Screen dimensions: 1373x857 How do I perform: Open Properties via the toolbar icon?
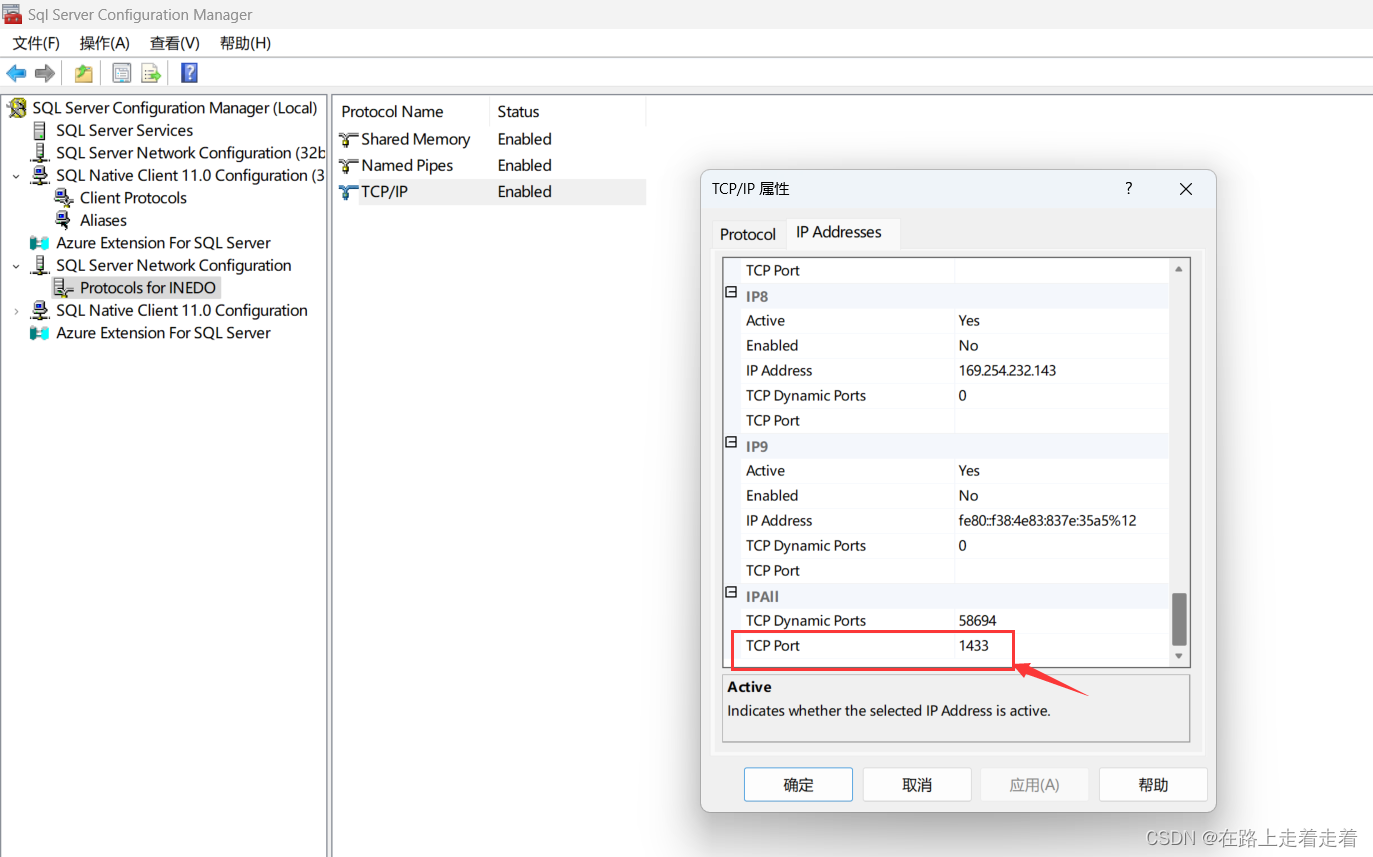pos(122,73)
